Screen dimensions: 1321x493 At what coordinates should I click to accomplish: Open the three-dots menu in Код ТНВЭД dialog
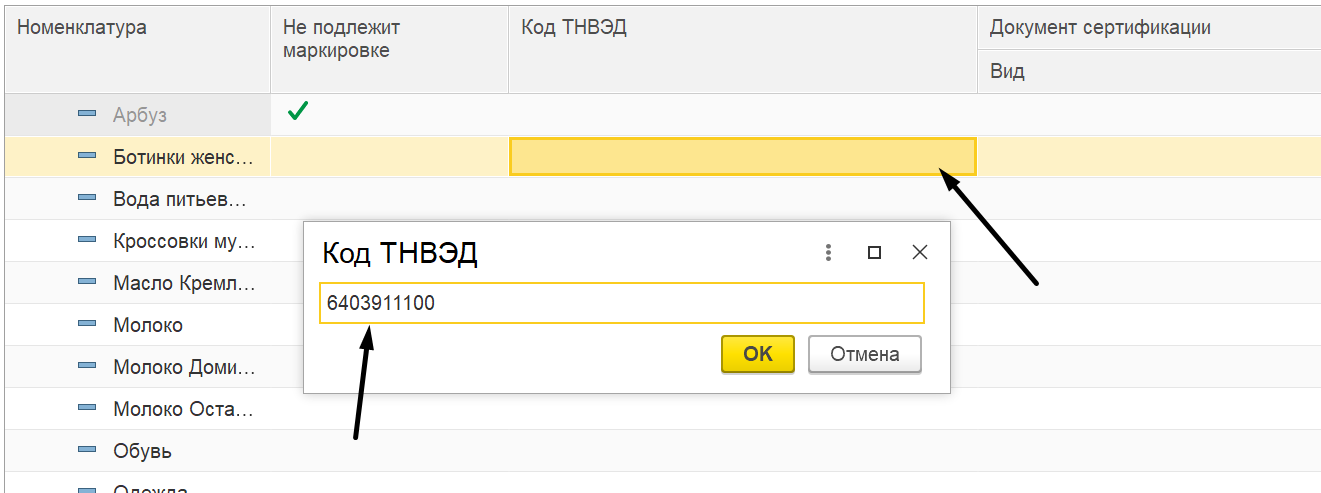coord(828,253)
